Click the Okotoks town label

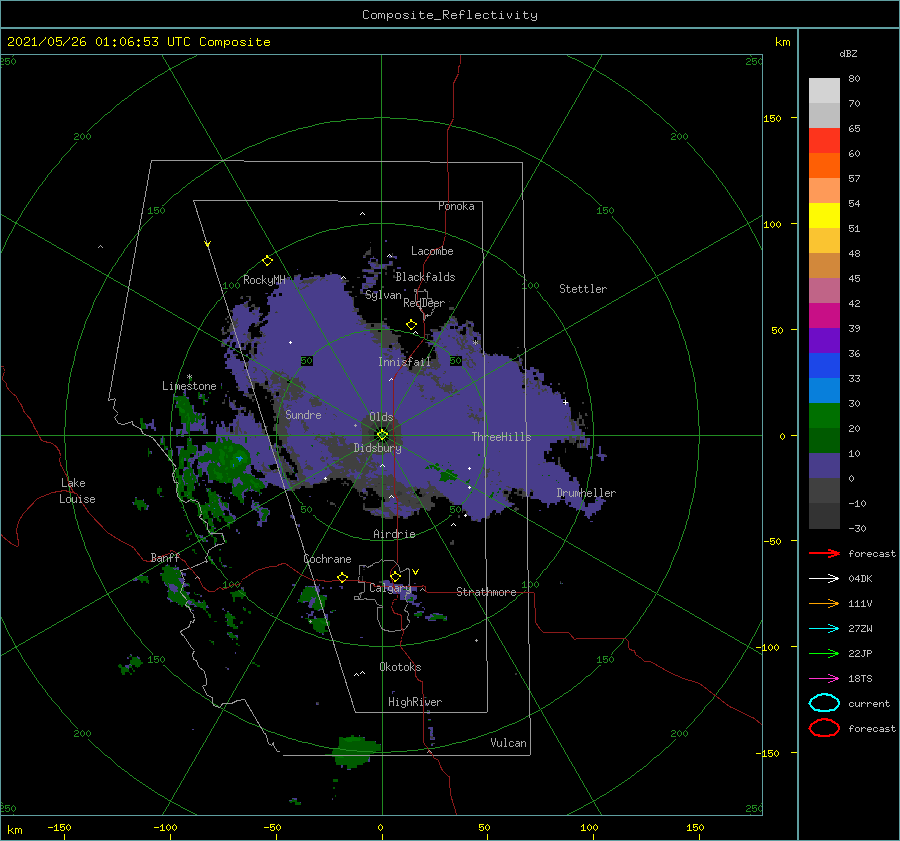coord(400,667)
